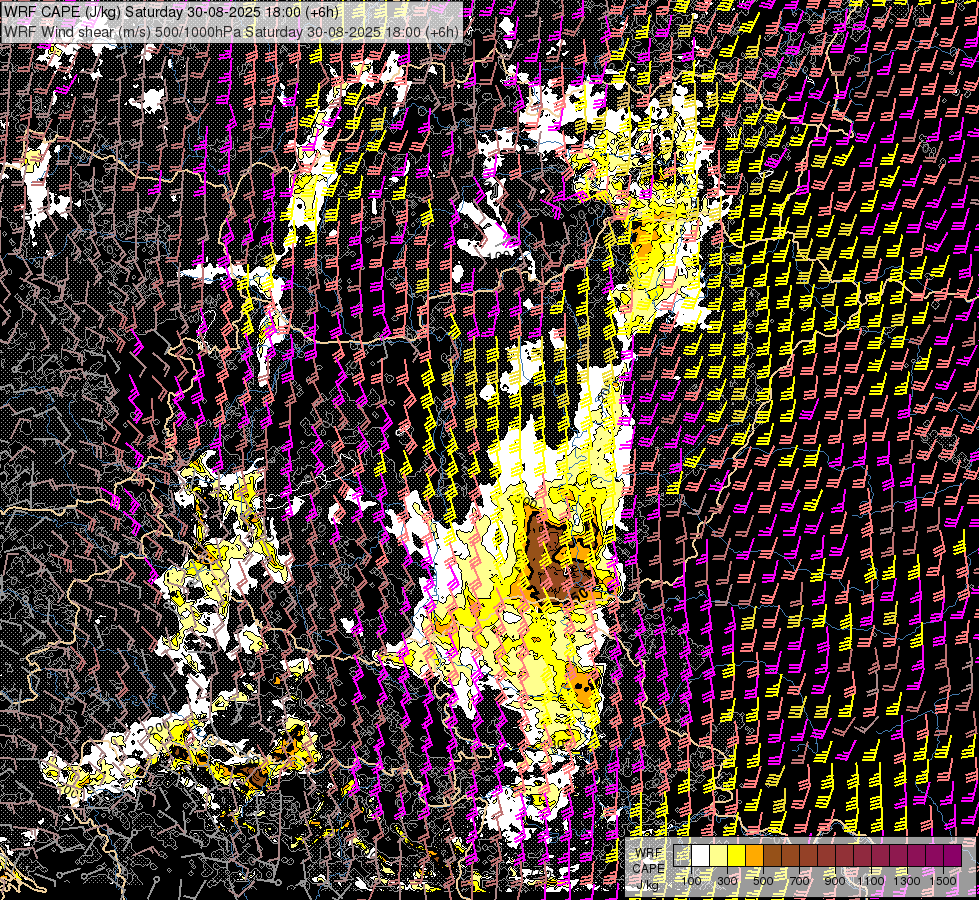Click the 200 contour label on map
Screen dimensions: 979x900
(159, 728)
